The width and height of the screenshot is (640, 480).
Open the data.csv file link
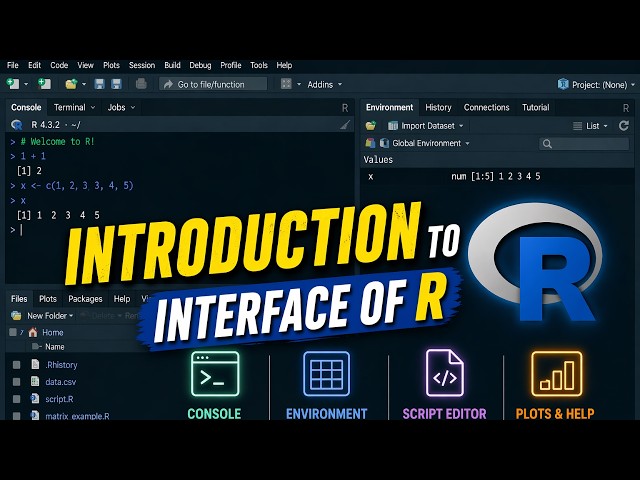(60, 382)
